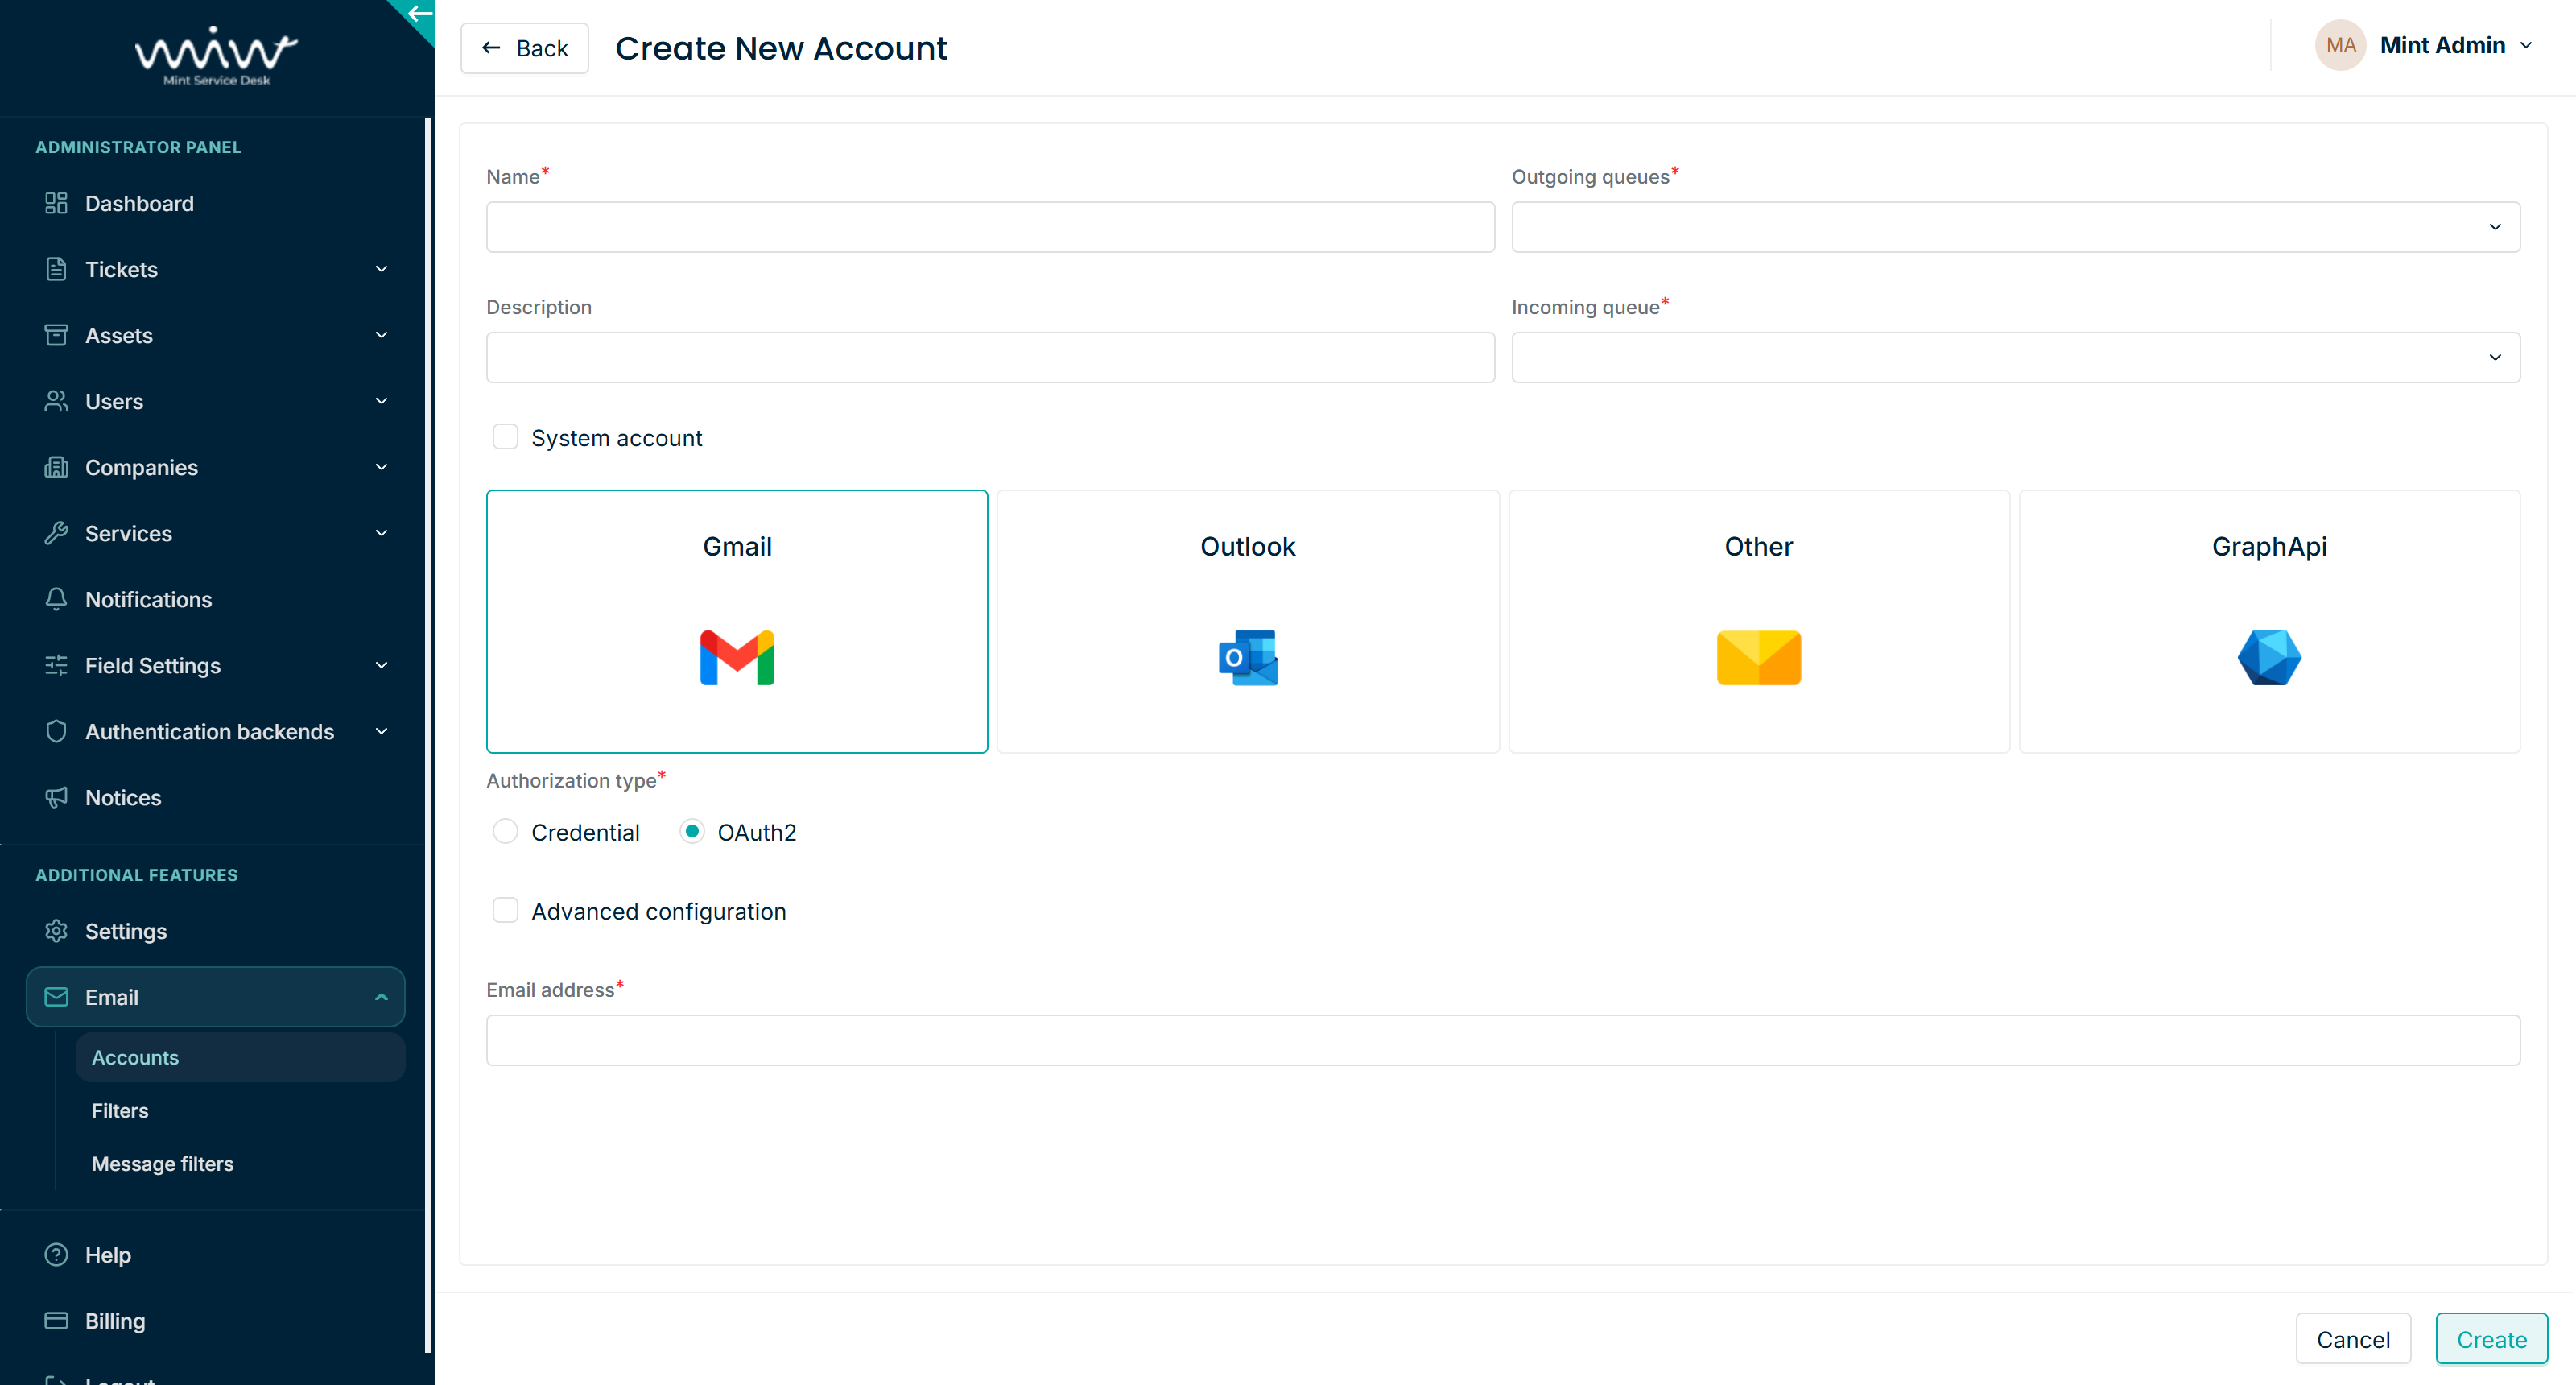
Task: Open Help via question mark icon
Action: [x=56, y=1254]
